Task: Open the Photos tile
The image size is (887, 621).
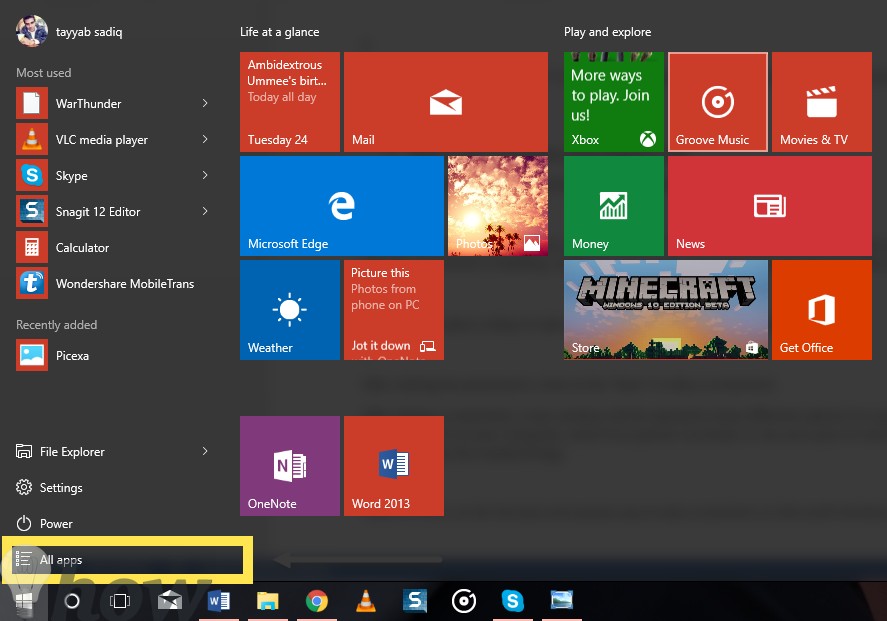Action: [498, 206]
